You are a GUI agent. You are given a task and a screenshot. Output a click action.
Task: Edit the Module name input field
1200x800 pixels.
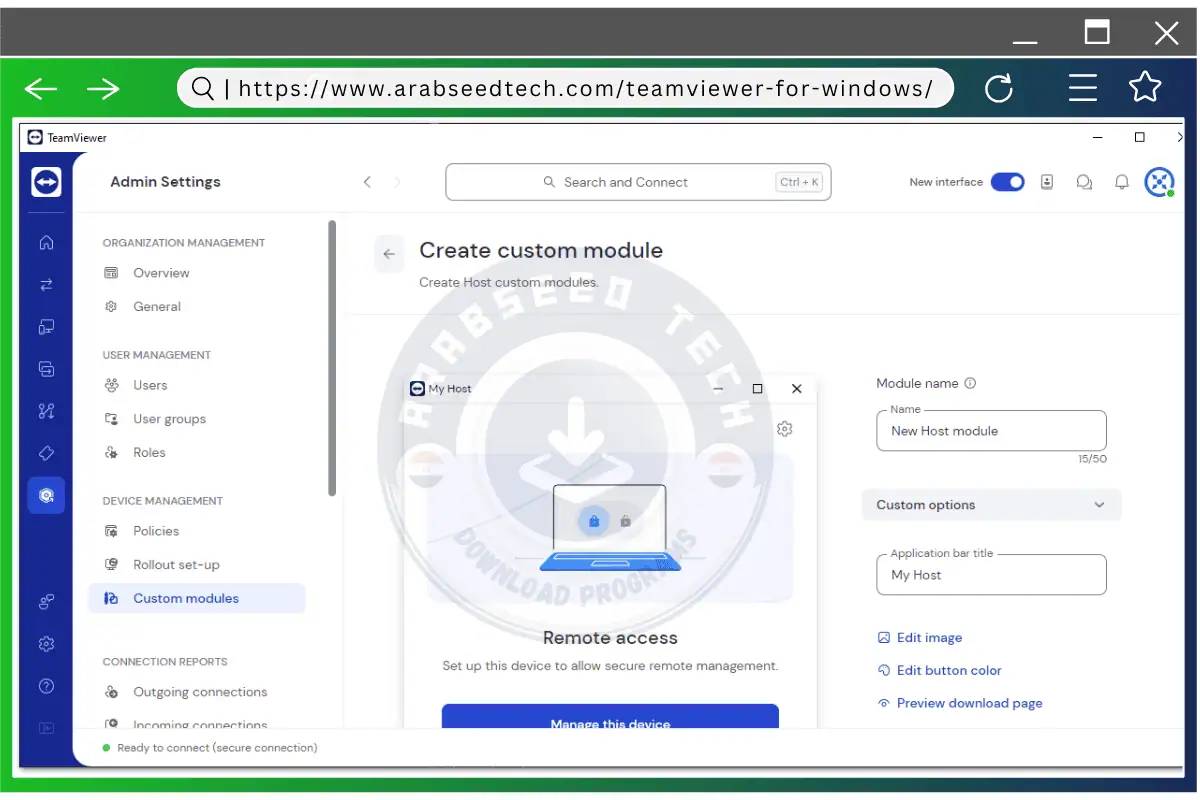tap(991, 430)
